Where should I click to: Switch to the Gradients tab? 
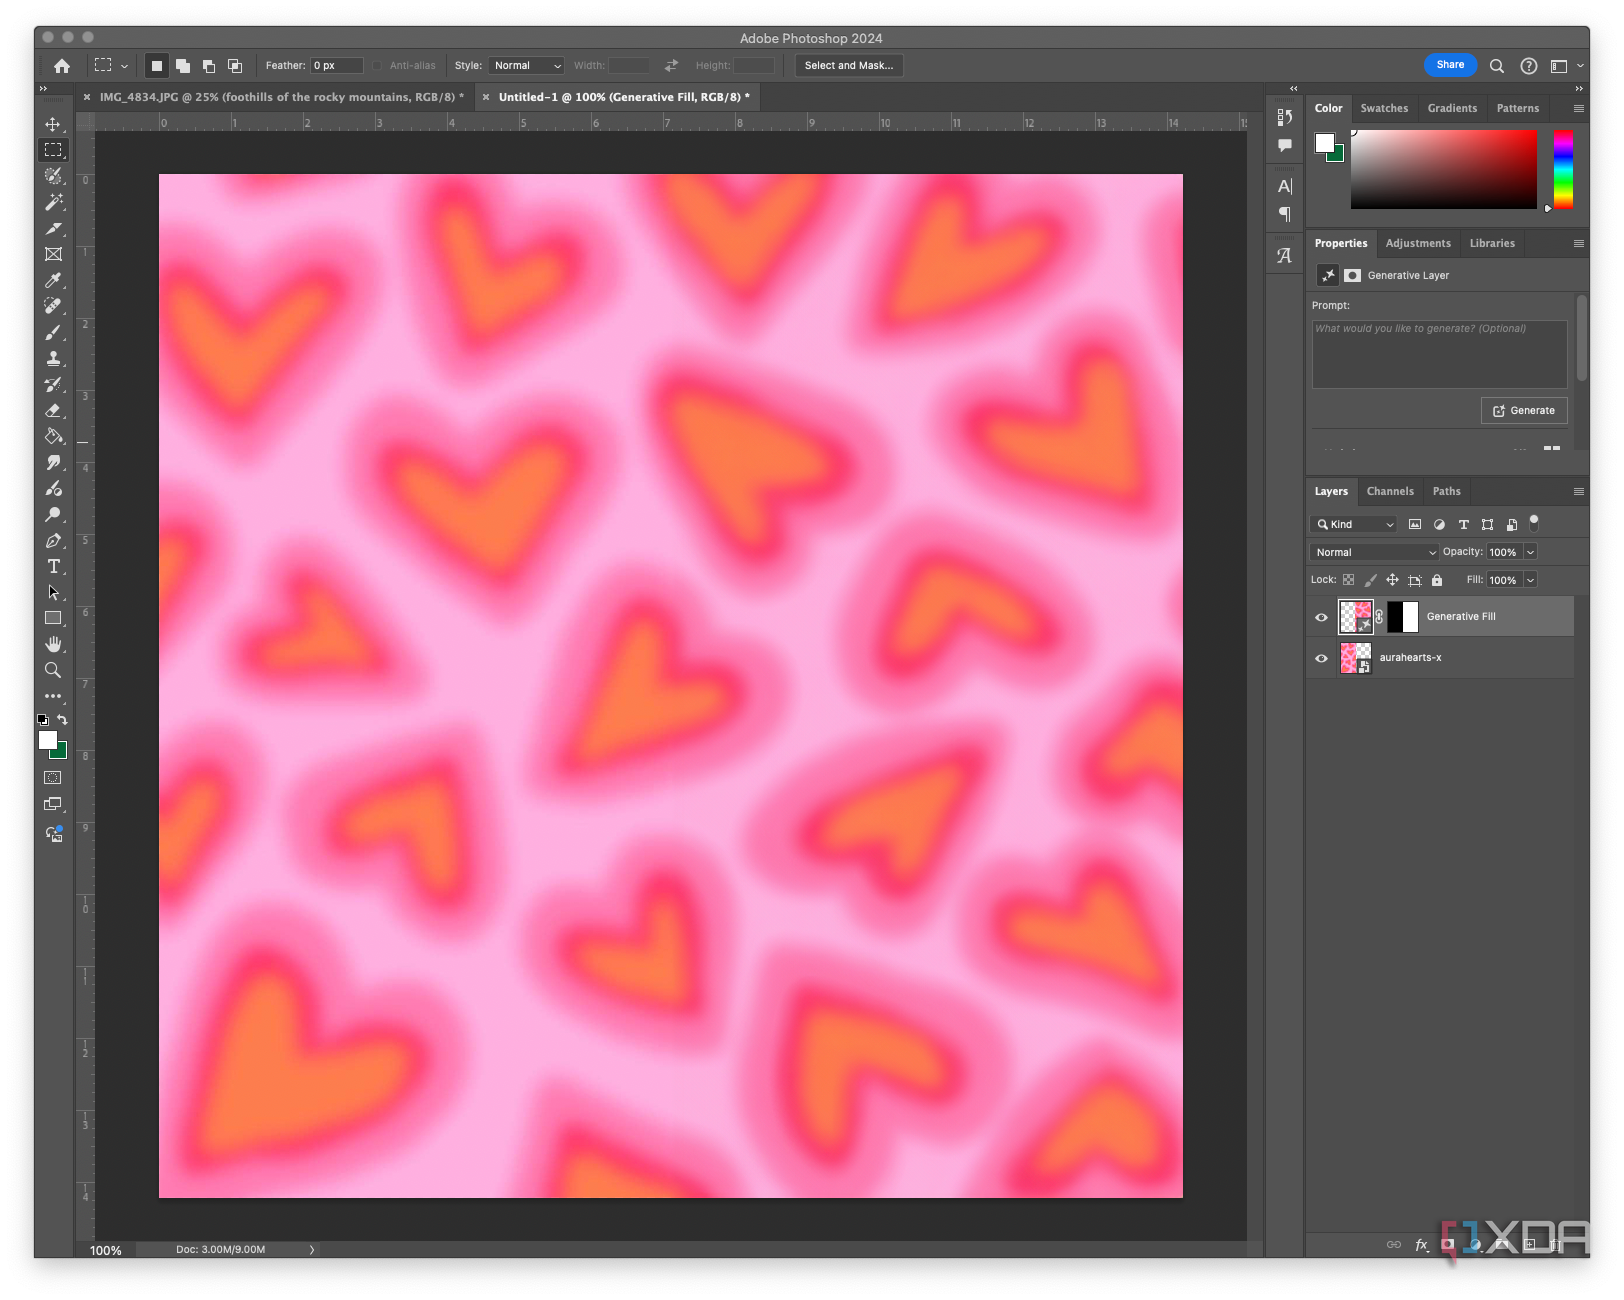[x=1452, y=108]
